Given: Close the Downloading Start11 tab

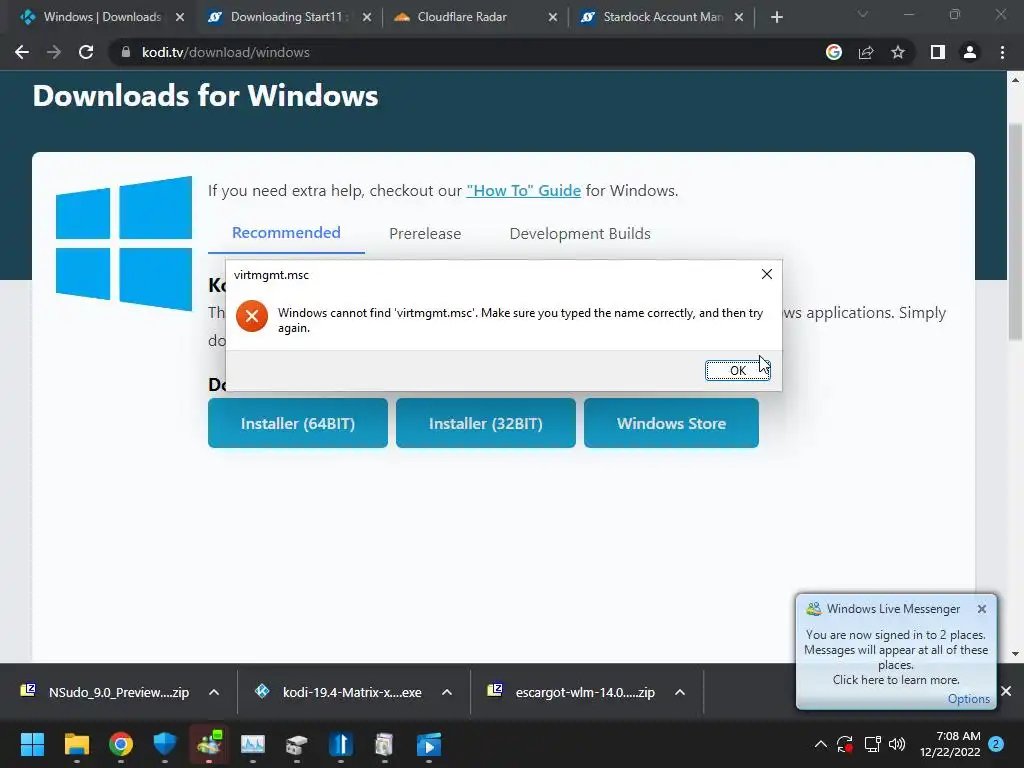Looking at the screenshot, I should click(367, 17).
